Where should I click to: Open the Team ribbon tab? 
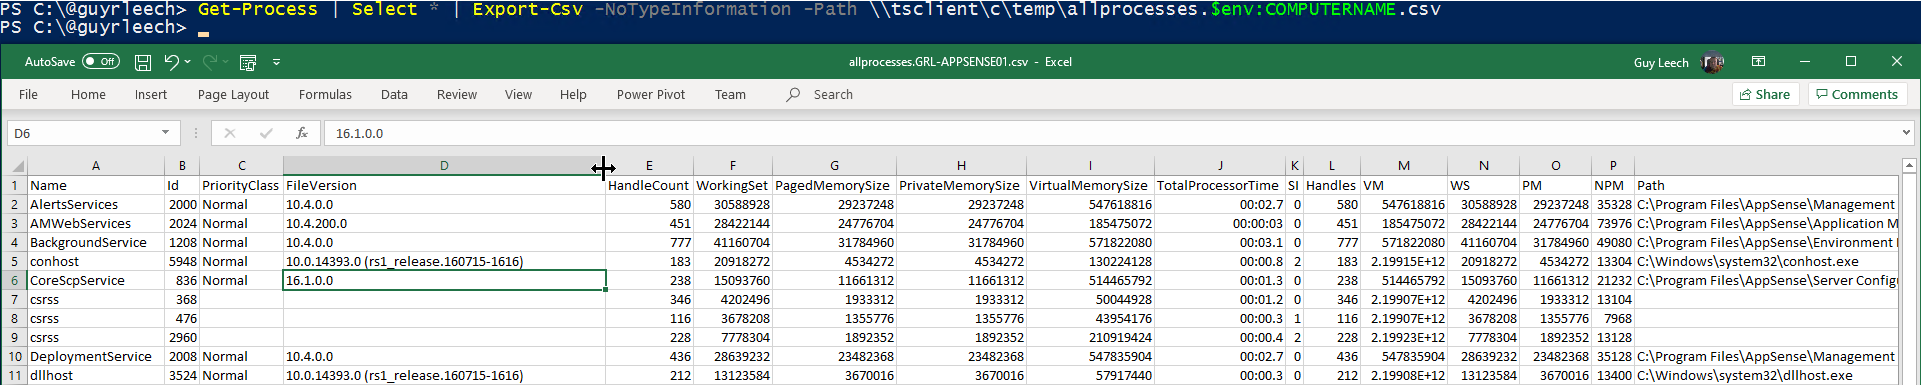pos(730,95)
